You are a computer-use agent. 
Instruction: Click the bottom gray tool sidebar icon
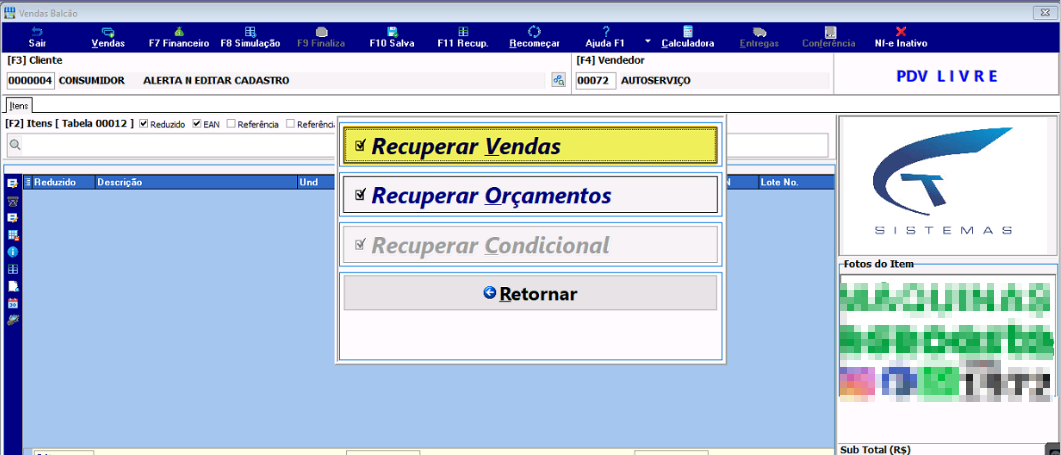point(12,320)
